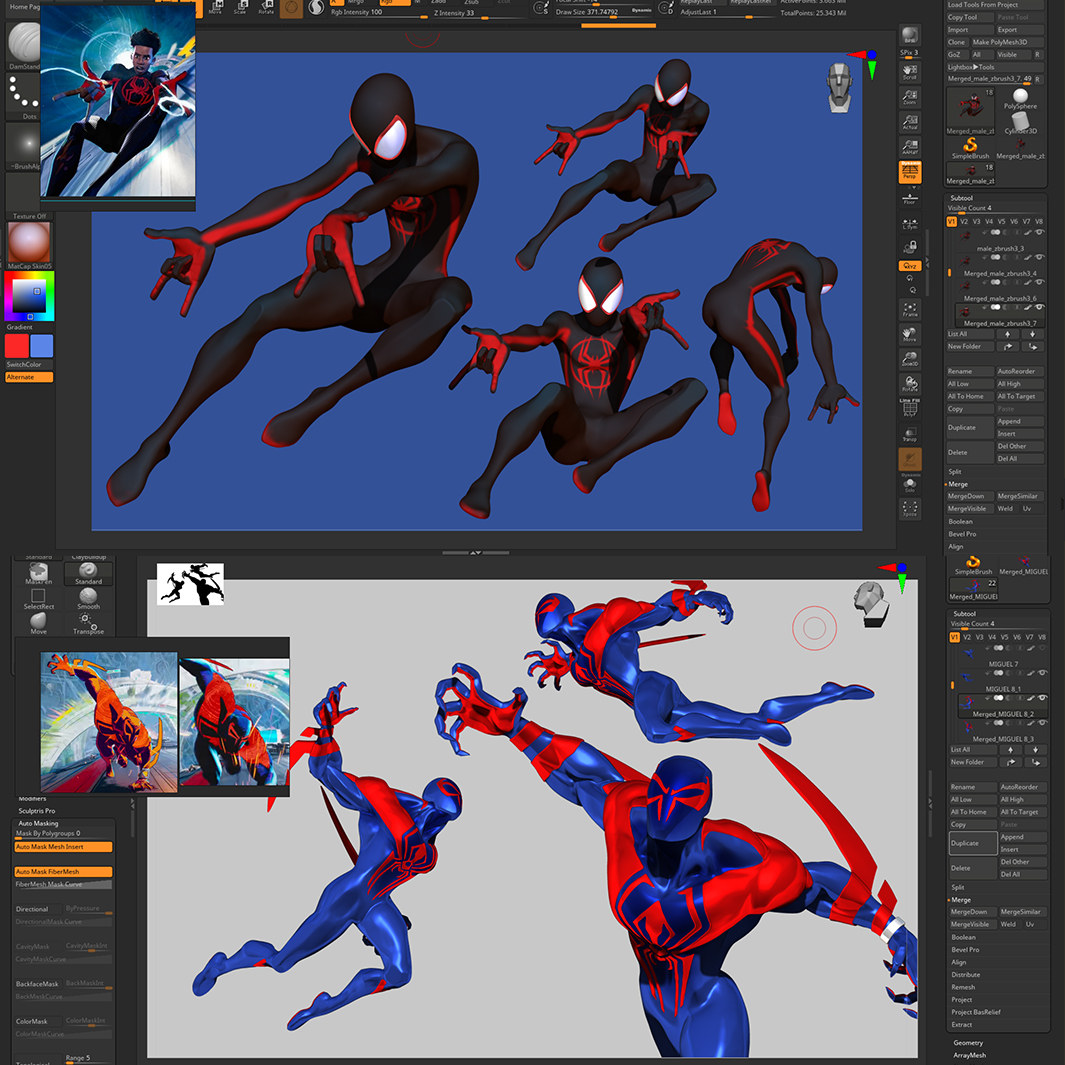This screenshot has height=1065, width=1065.
Task: Toggle eye of Merged_MIGUEL 8_3 subtool
Action: point(1043,723)
